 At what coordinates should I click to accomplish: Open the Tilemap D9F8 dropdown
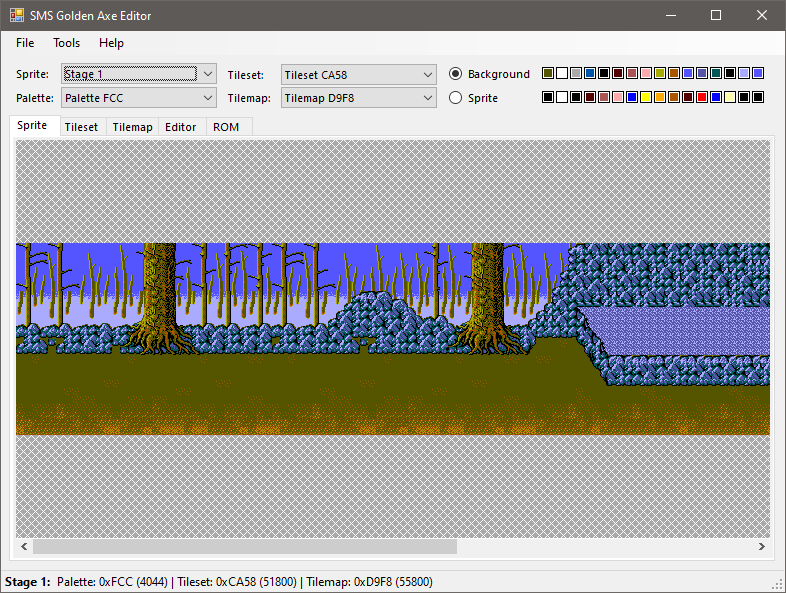point(358,98)
